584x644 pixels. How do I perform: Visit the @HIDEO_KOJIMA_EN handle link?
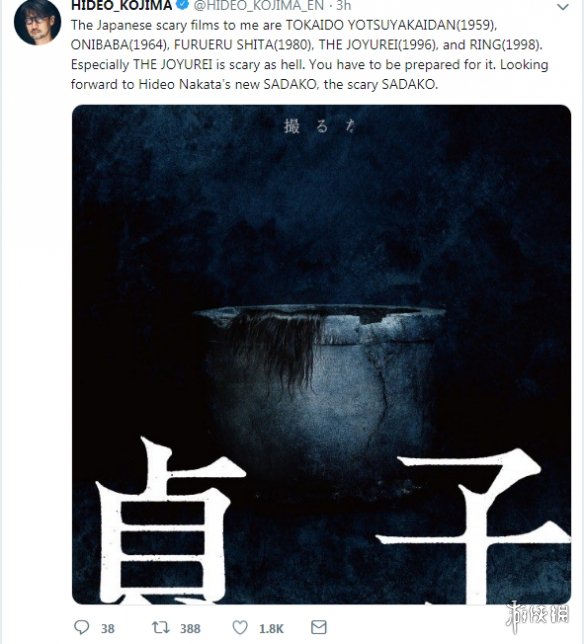click(259, 5)
